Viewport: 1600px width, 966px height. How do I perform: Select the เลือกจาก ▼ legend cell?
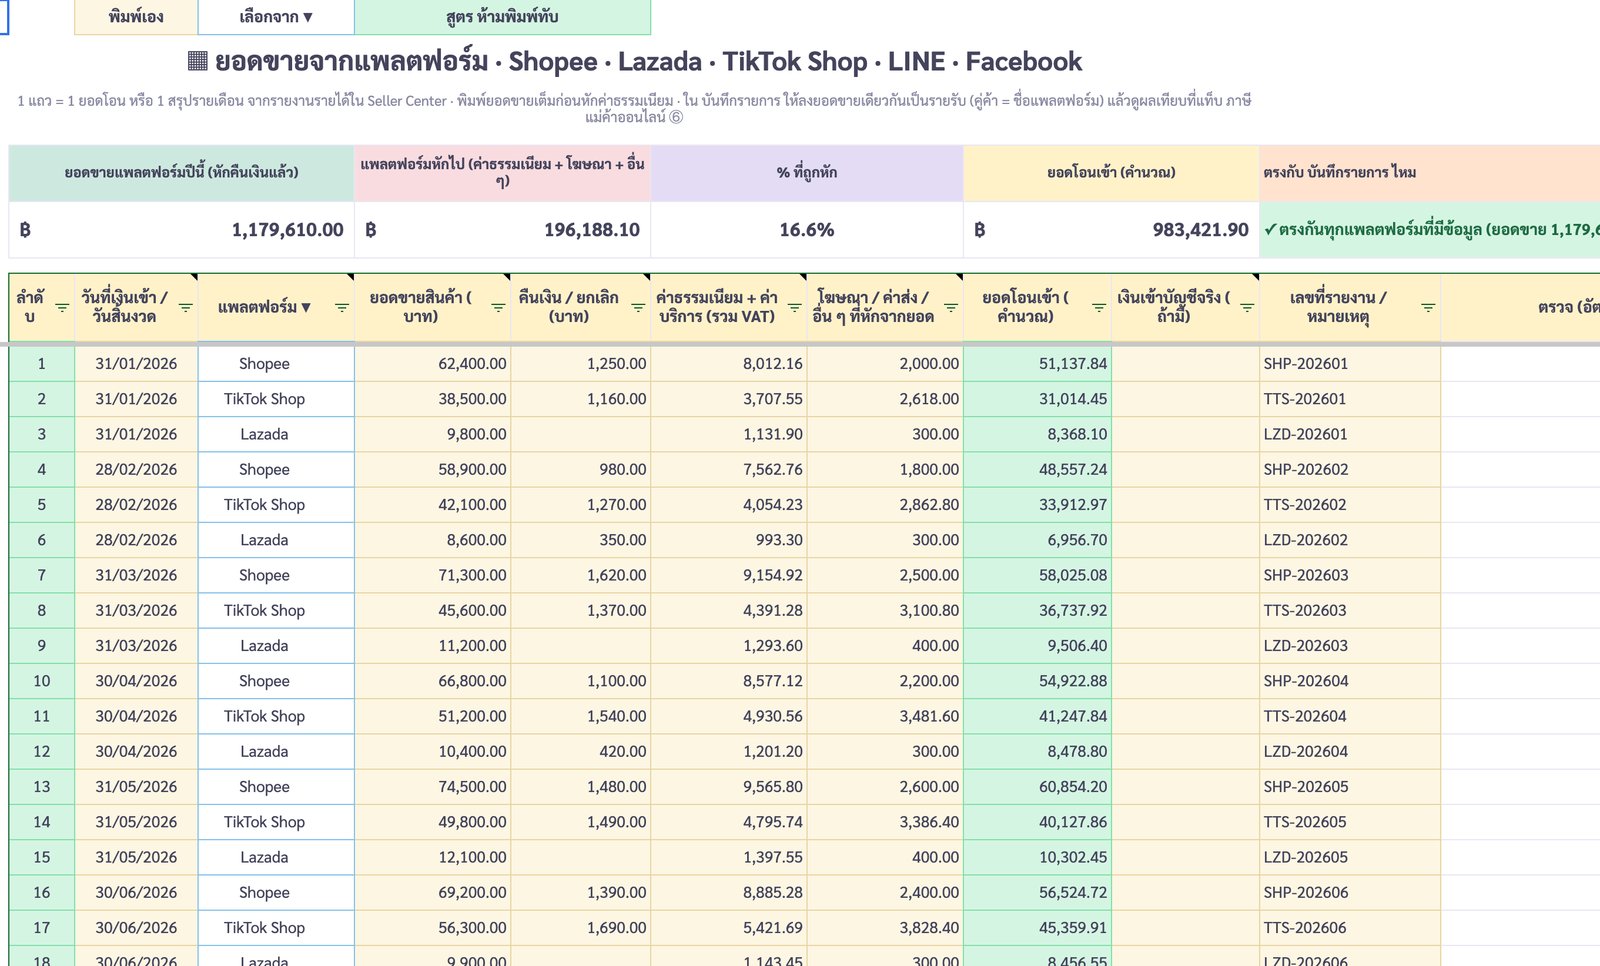pos(276,17)
